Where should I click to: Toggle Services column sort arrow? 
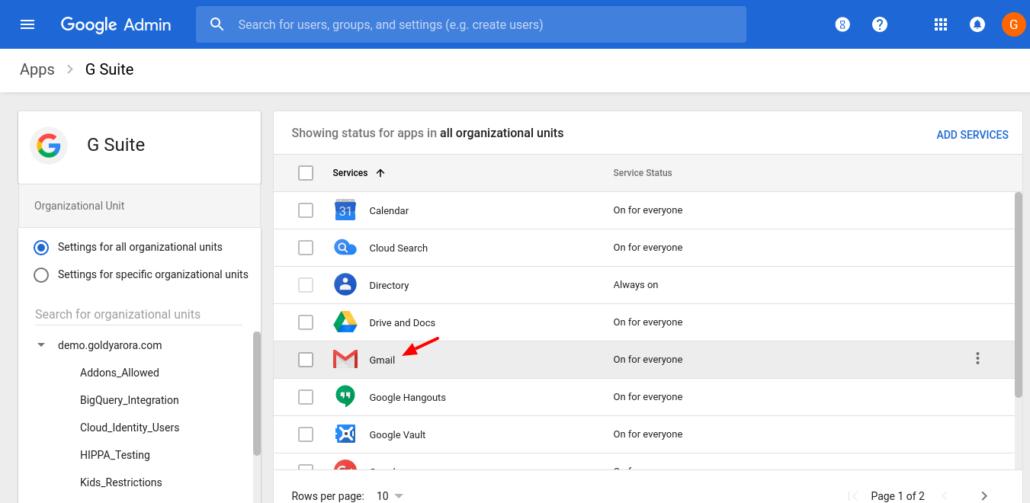click(x=380, y=173)
